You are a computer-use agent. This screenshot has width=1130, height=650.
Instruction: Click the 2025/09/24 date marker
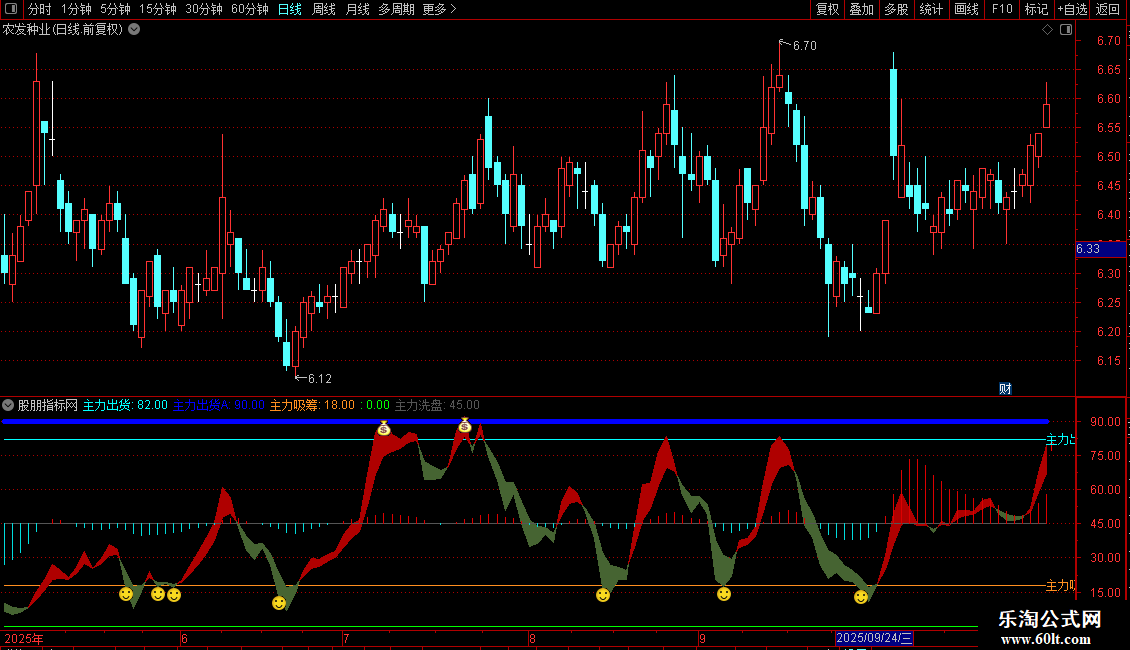[874, 638]
